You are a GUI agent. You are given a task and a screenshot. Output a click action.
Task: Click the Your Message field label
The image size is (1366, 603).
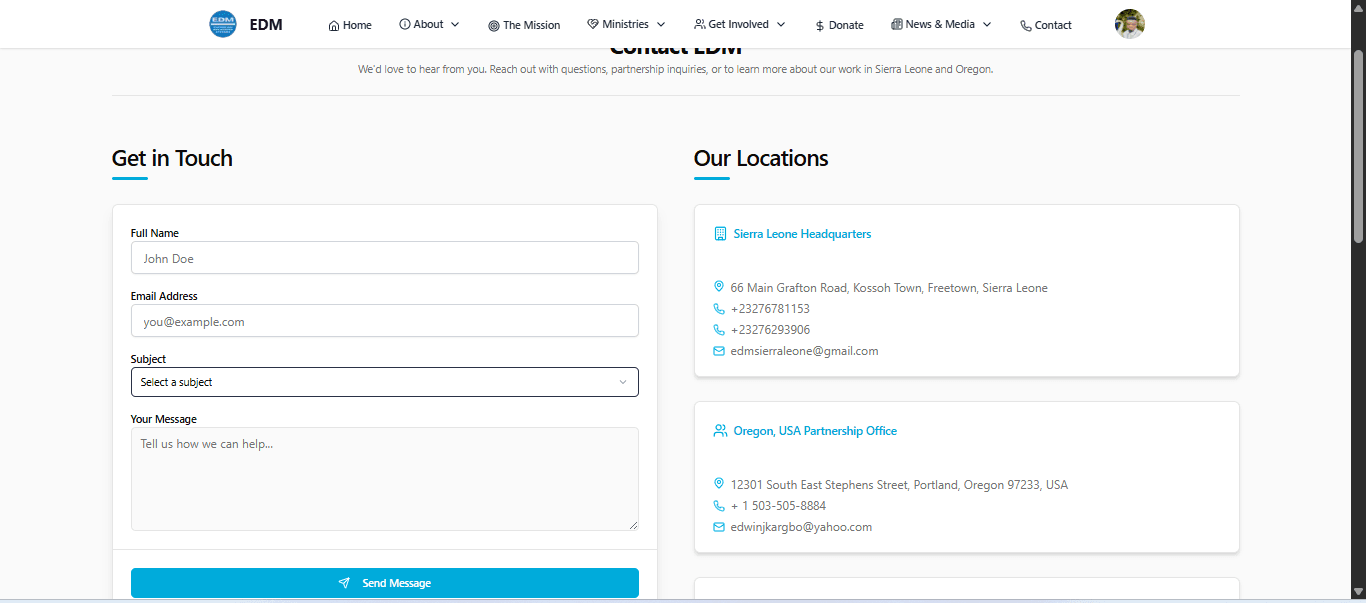(164, 419)
